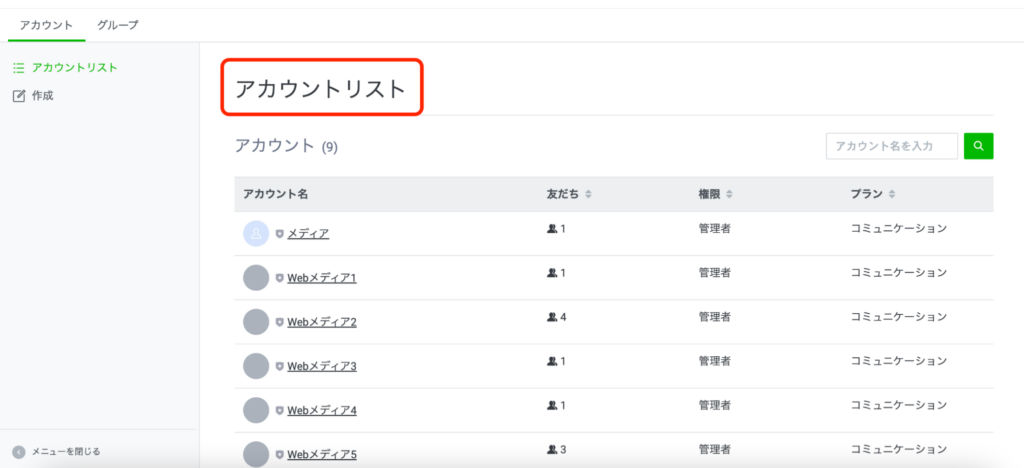Click the 作成 pencil icon in sidebar

coord(19,97)
